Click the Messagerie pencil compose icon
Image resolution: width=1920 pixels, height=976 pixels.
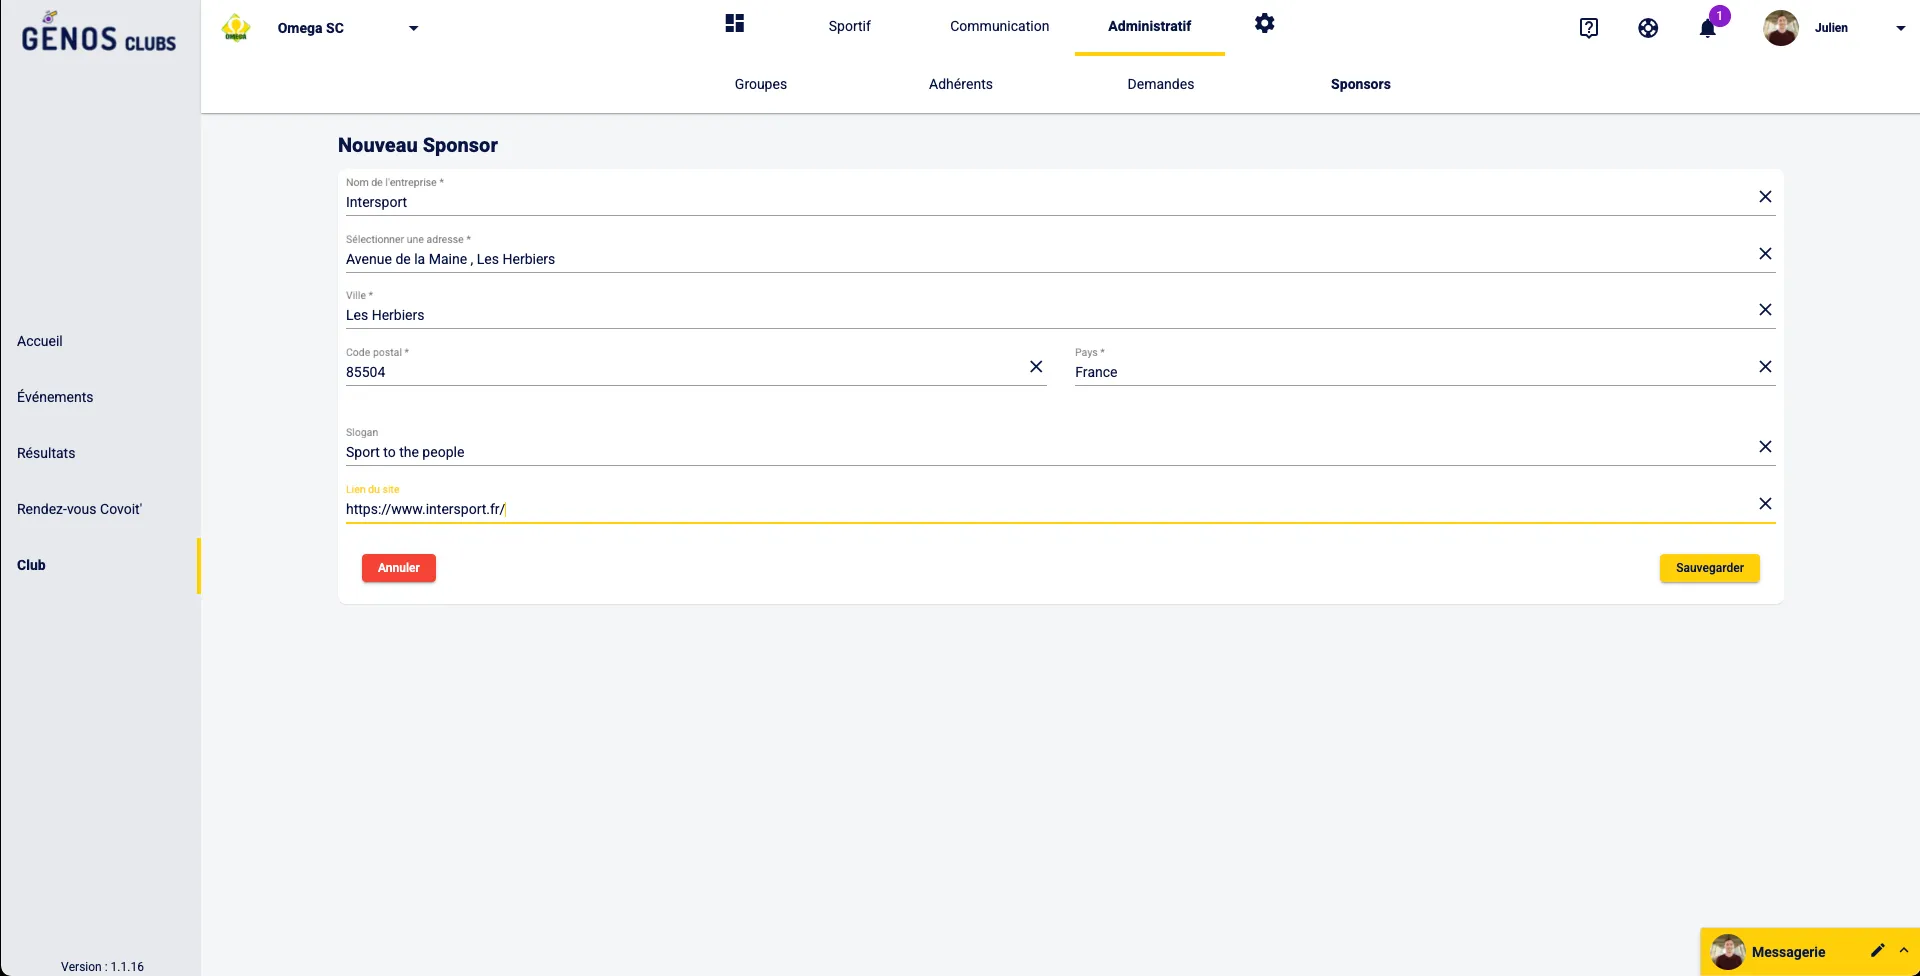pos(1877,951)
